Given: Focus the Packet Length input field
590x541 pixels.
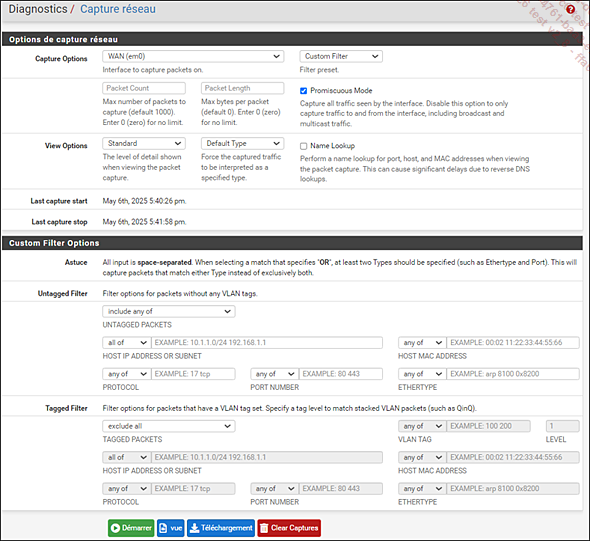Looking at the screenshot, I should click(x=242, y=88).
